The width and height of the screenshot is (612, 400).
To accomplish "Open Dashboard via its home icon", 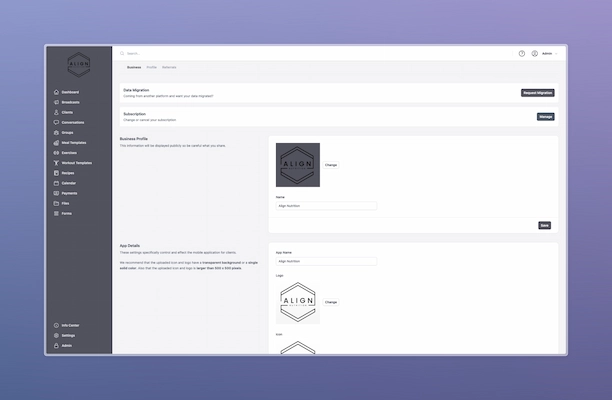I will point(56,92).
